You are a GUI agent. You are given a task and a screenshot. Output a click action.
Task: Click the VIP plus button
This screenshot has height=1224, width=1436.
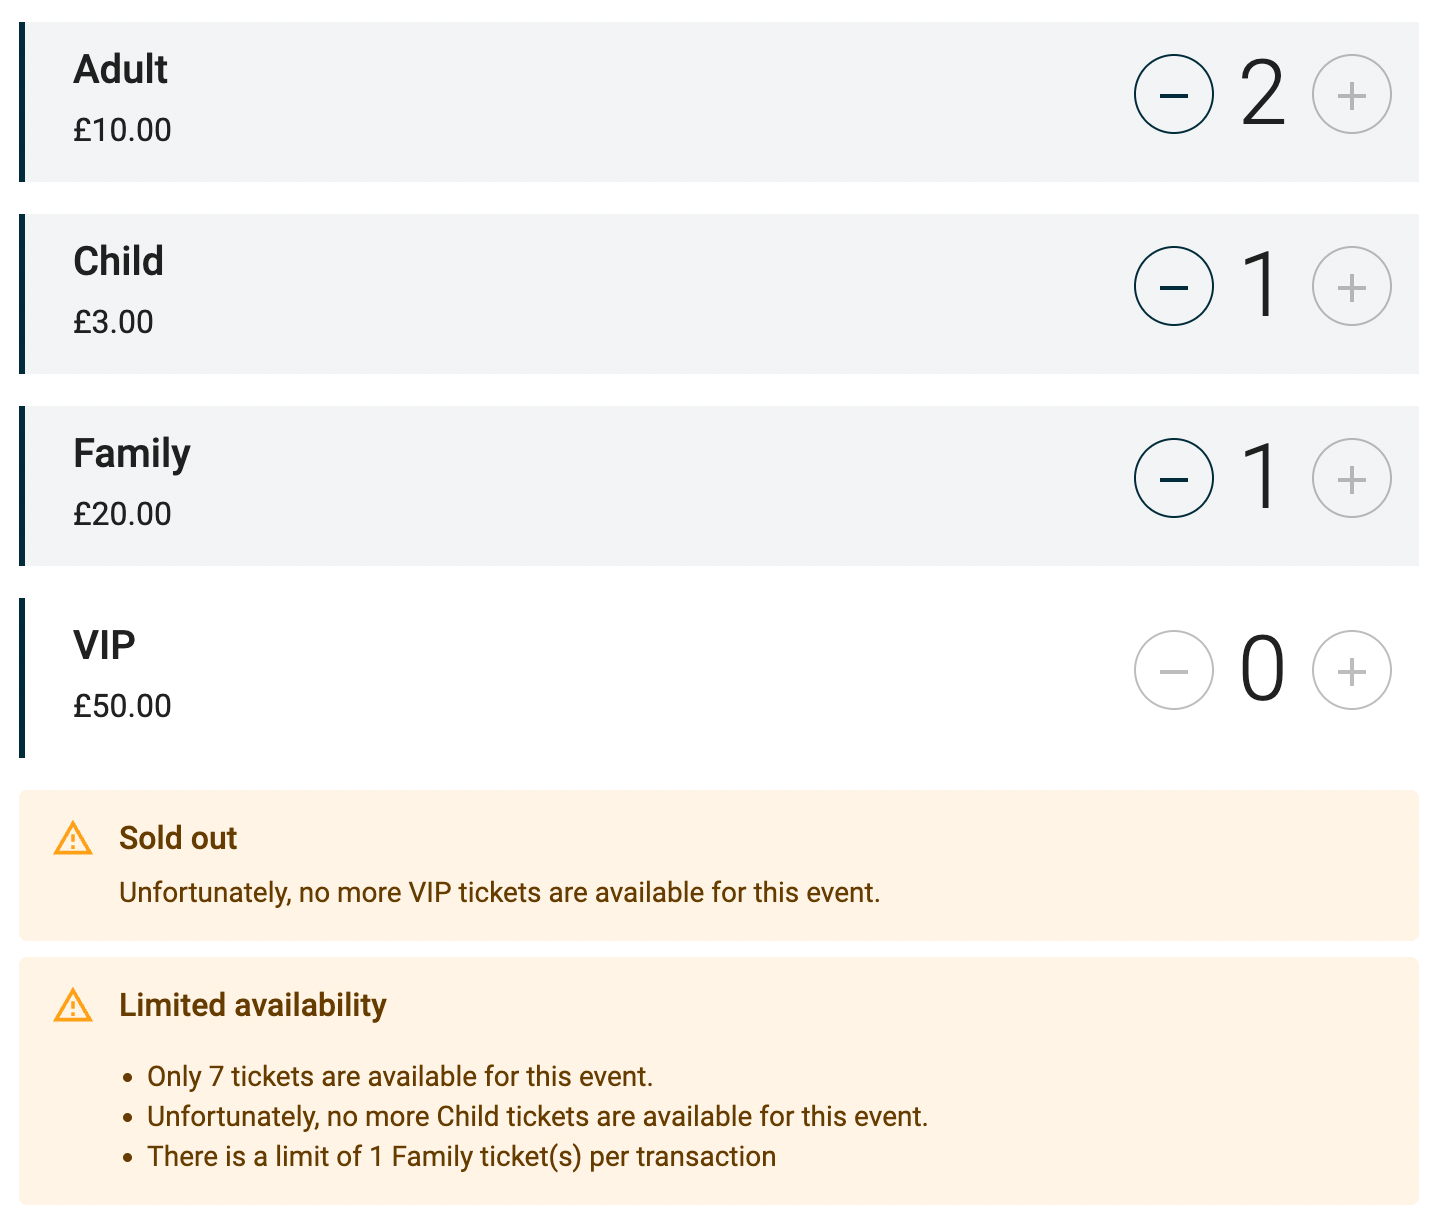1351,671
